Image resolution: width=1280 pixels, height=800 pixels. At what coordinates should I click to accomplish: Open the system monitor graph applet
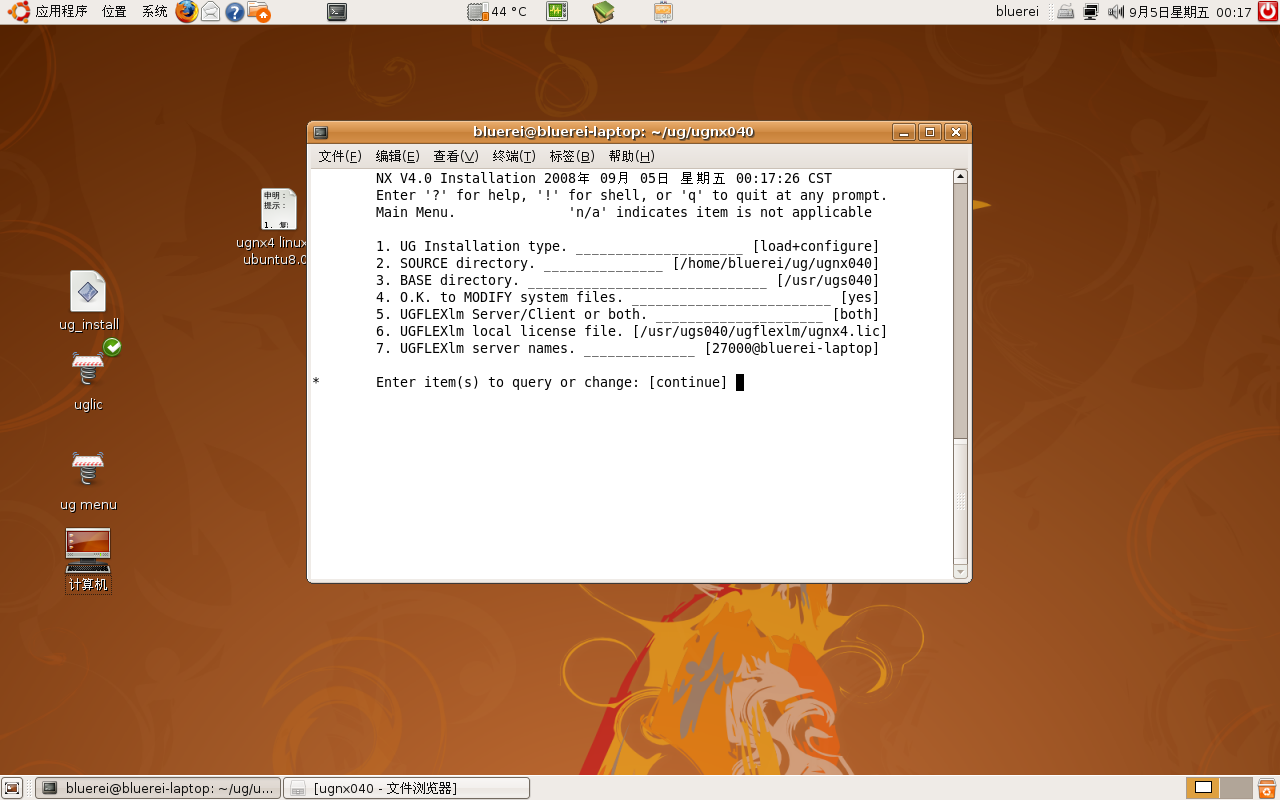[x=557, y=12]
